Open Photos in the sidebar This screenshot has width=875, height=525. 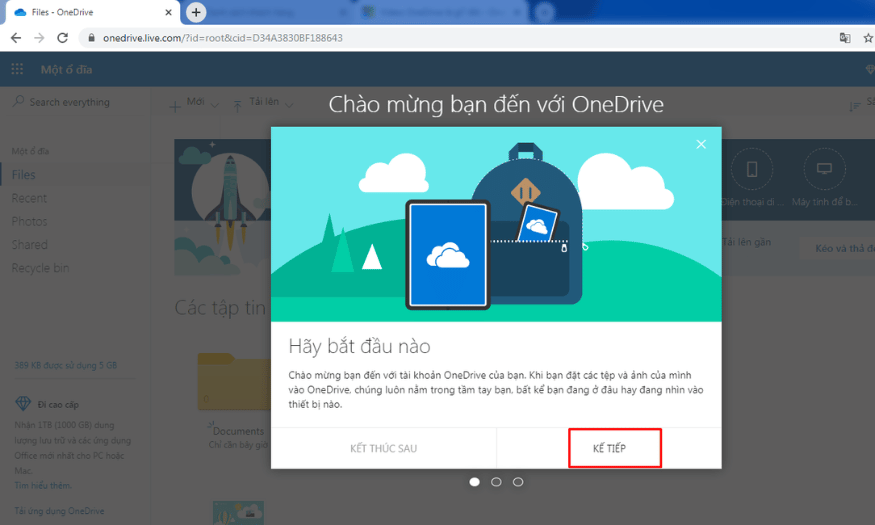pos(29,221)
